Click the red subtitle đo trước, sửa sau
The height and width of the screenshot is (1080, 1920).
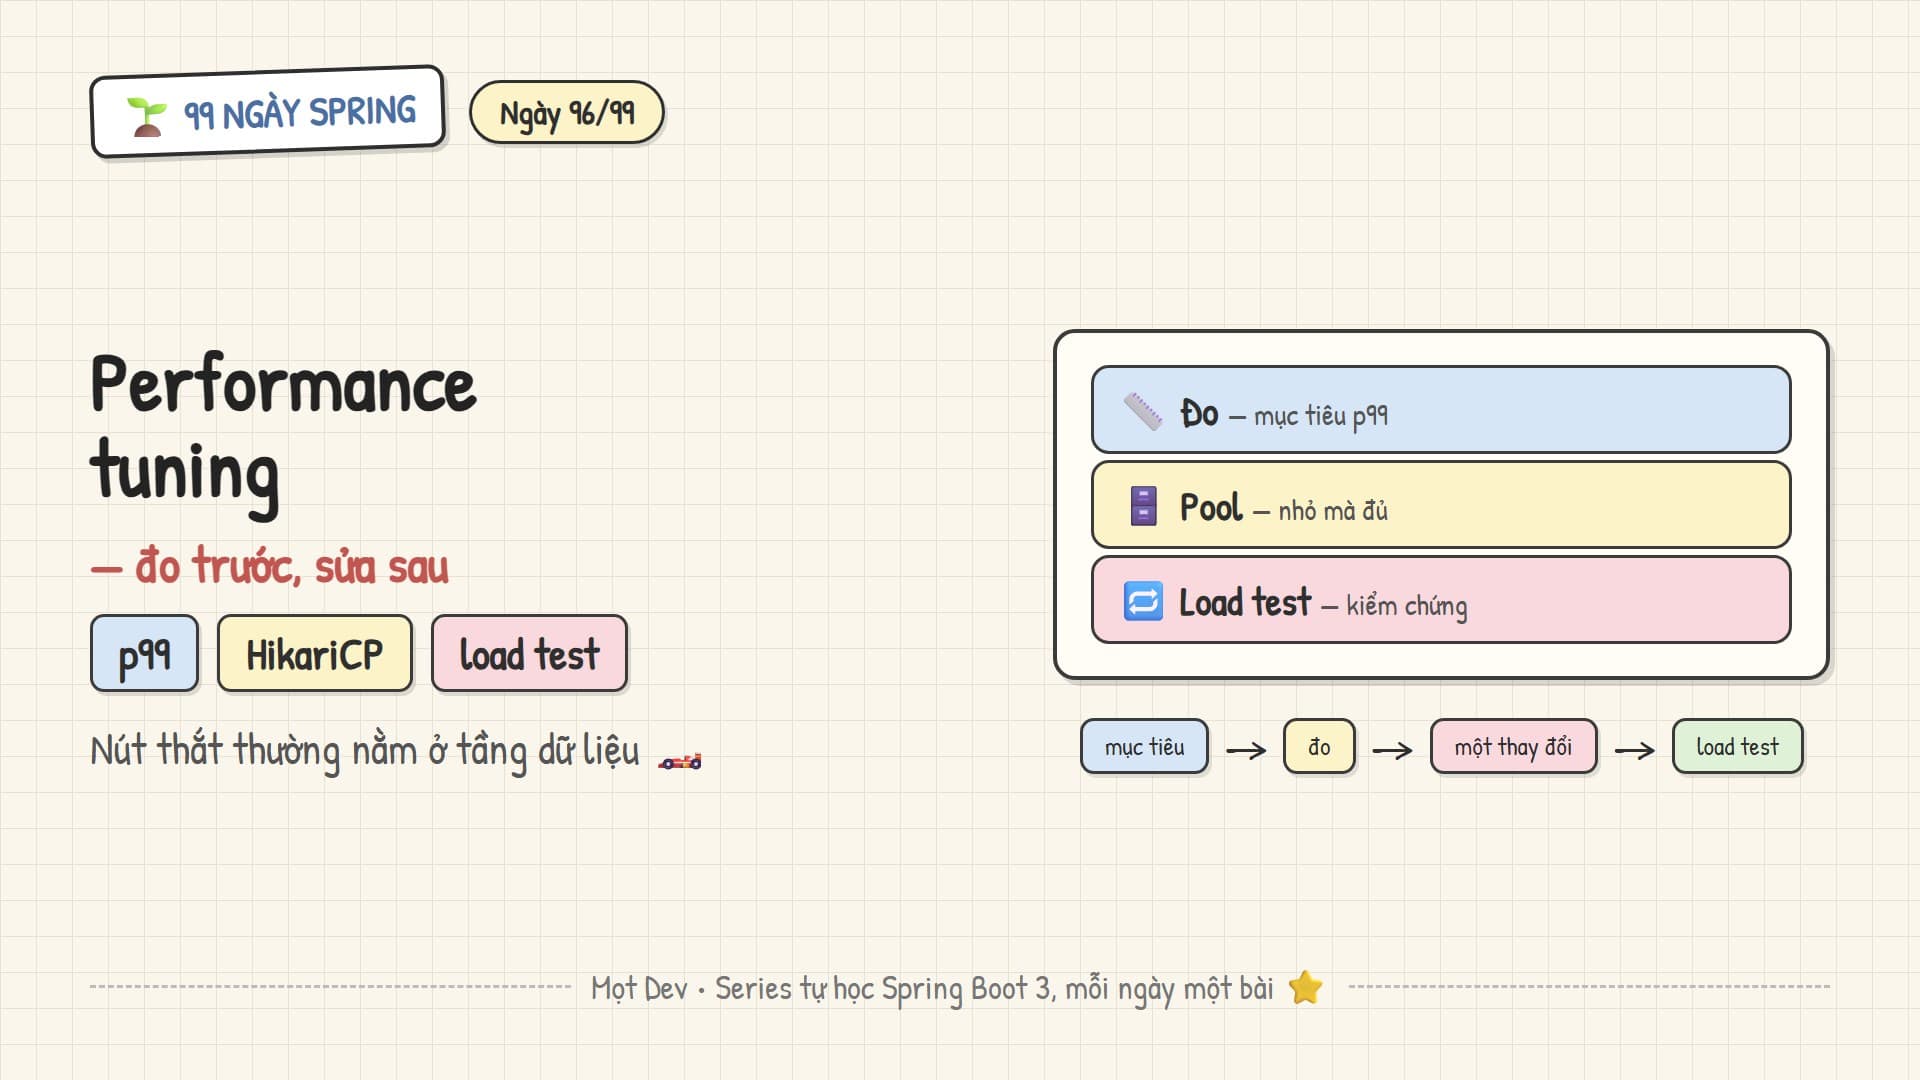click(270, 567)
